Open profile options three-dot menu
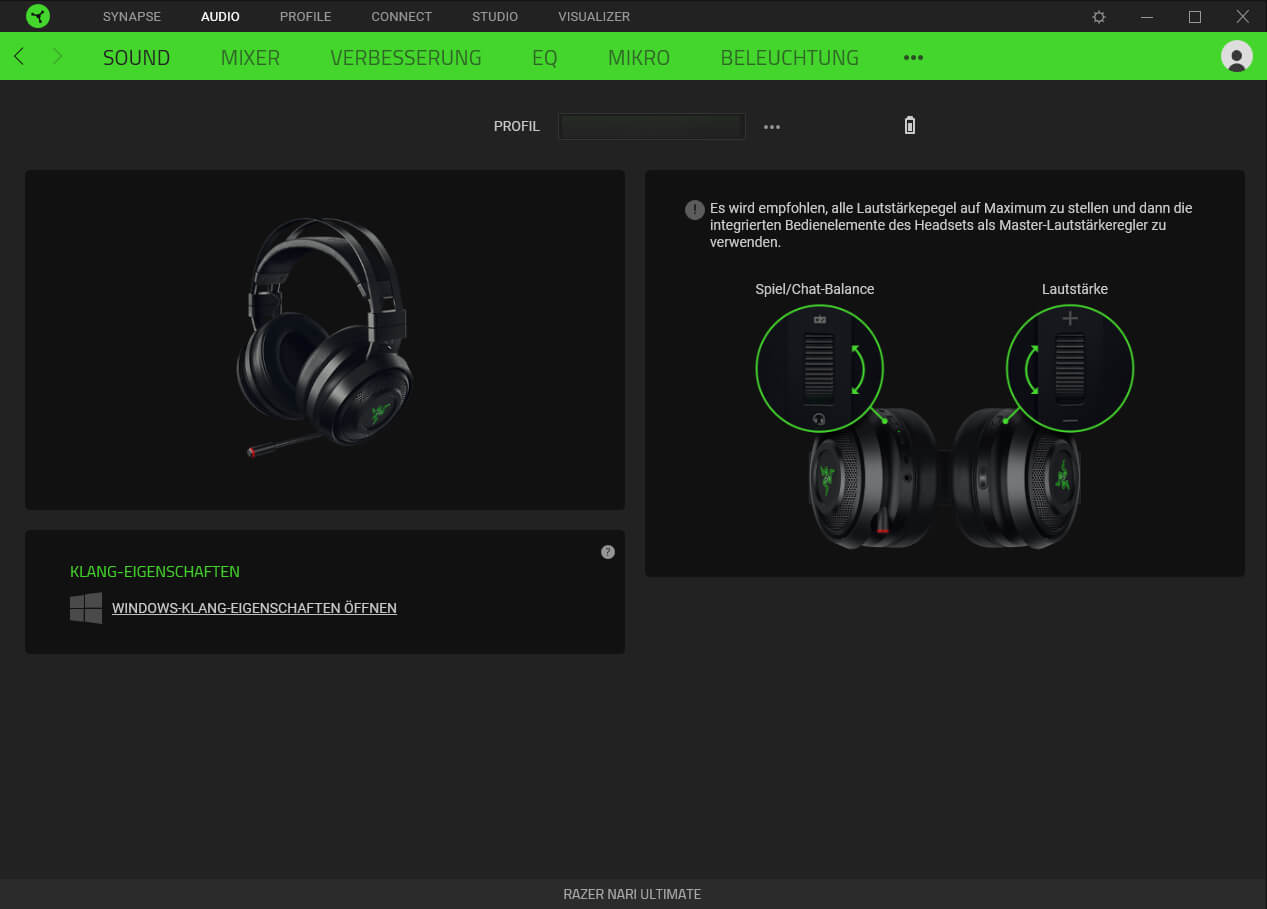Screen dimensions: 1267x909 coord(772,127)
